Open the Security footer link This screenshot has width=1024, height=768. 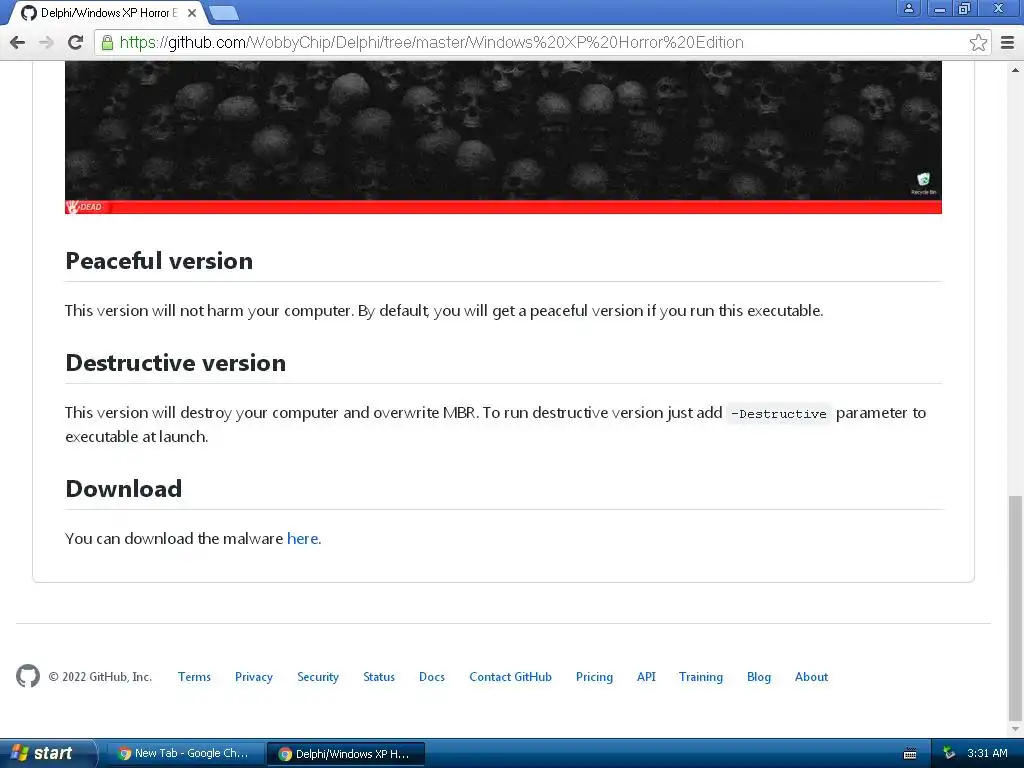point(318,677)
